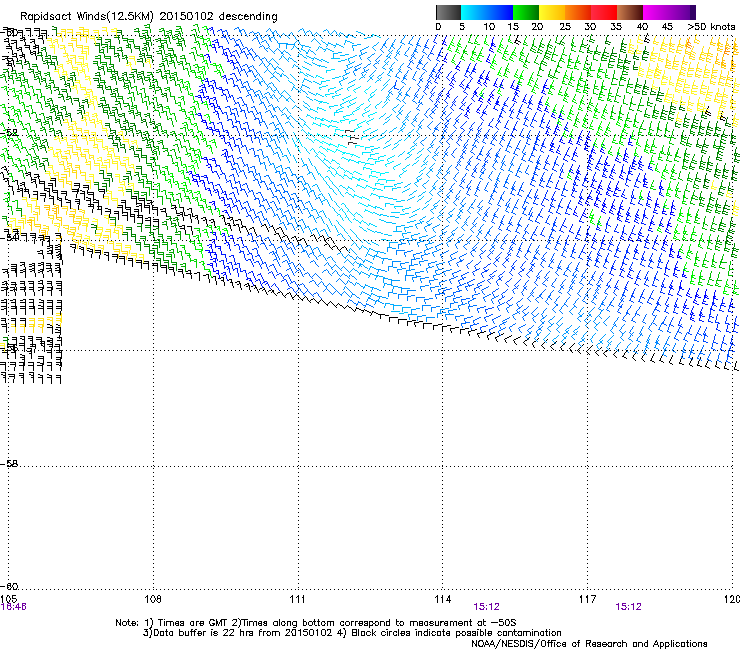This screenshot has width=740, height=650.
Task: Click the NOAA/NESDIS Office of Research credit
Action: pyautogui.click(x=589, y=644)
